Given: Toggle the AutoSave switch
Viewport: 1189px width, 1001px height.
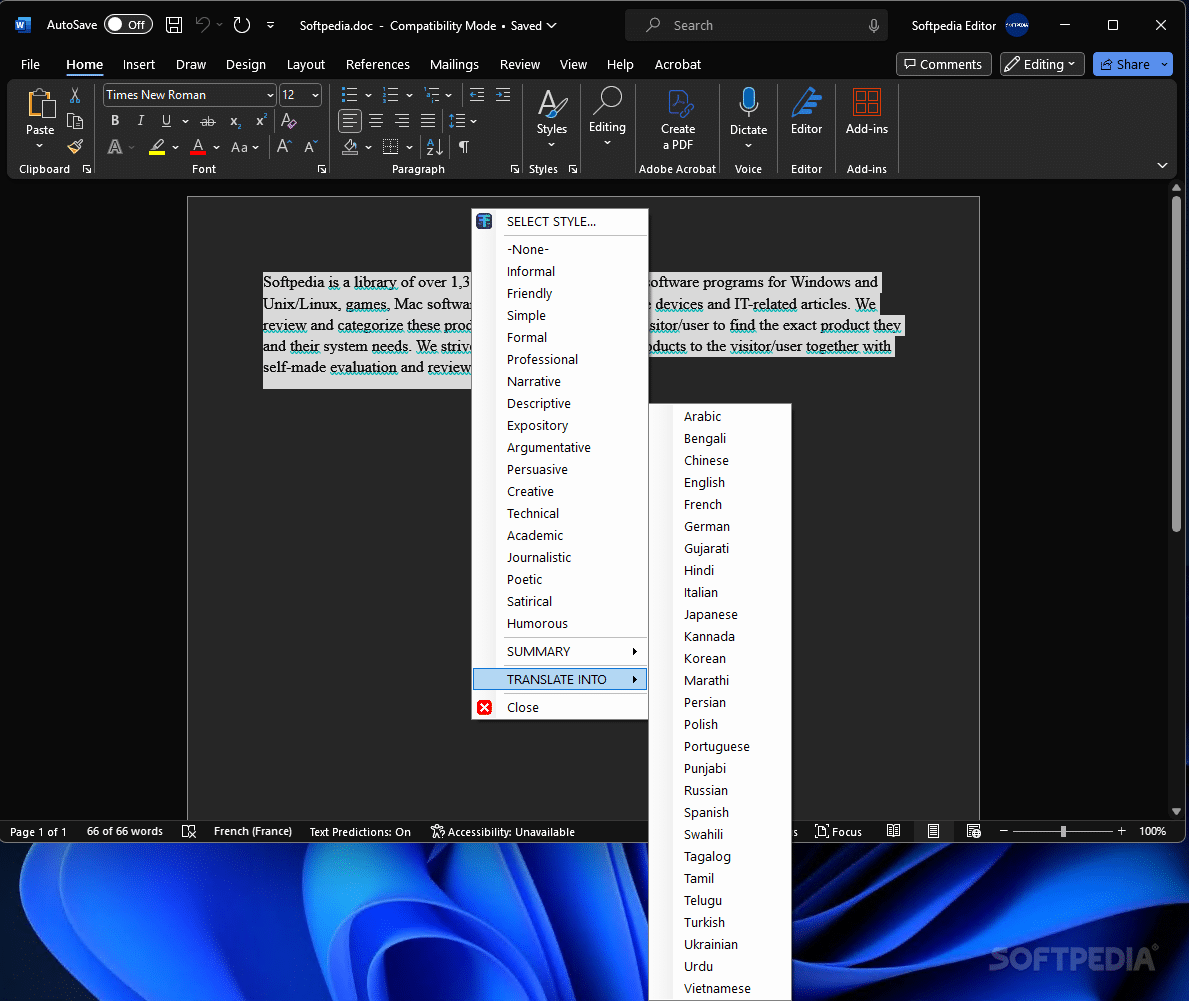Looking at the screenshot, I should pos(128,25).
